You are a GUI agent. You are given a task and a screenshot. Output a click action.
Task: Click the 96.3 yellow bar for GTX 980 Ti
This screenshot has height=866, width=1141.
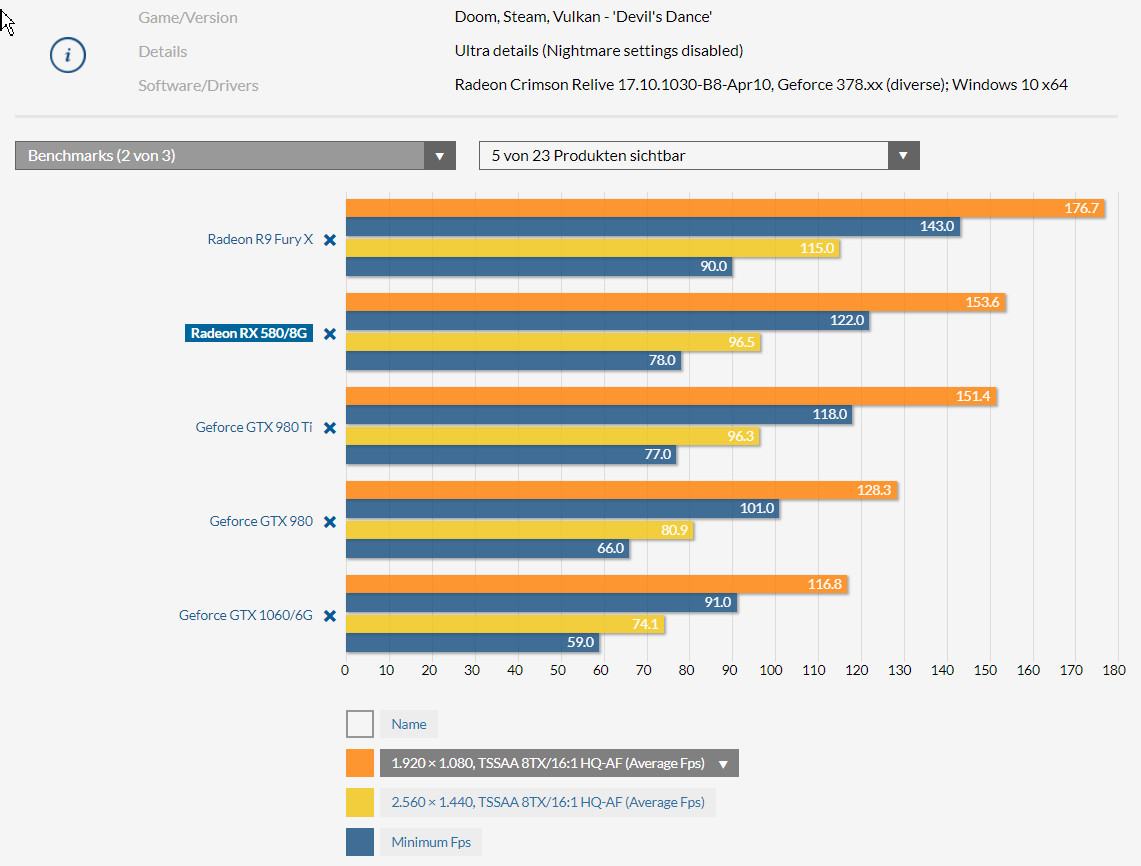coord(553,436)
